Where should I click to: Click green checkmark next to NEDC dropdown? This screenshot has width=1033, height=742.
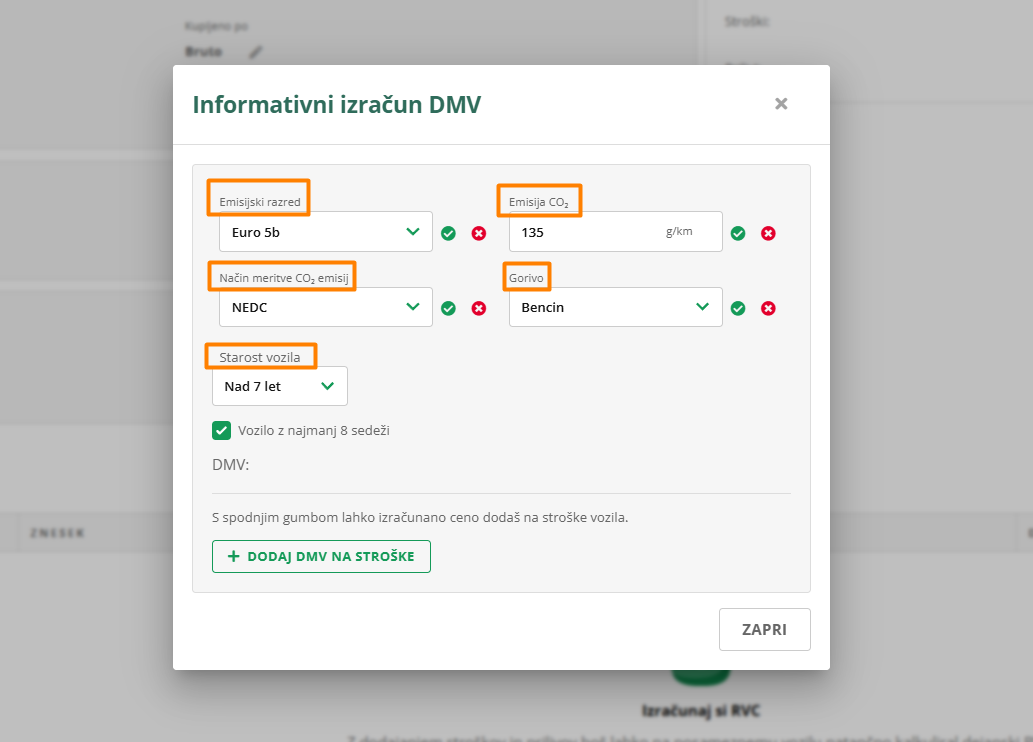448,308
